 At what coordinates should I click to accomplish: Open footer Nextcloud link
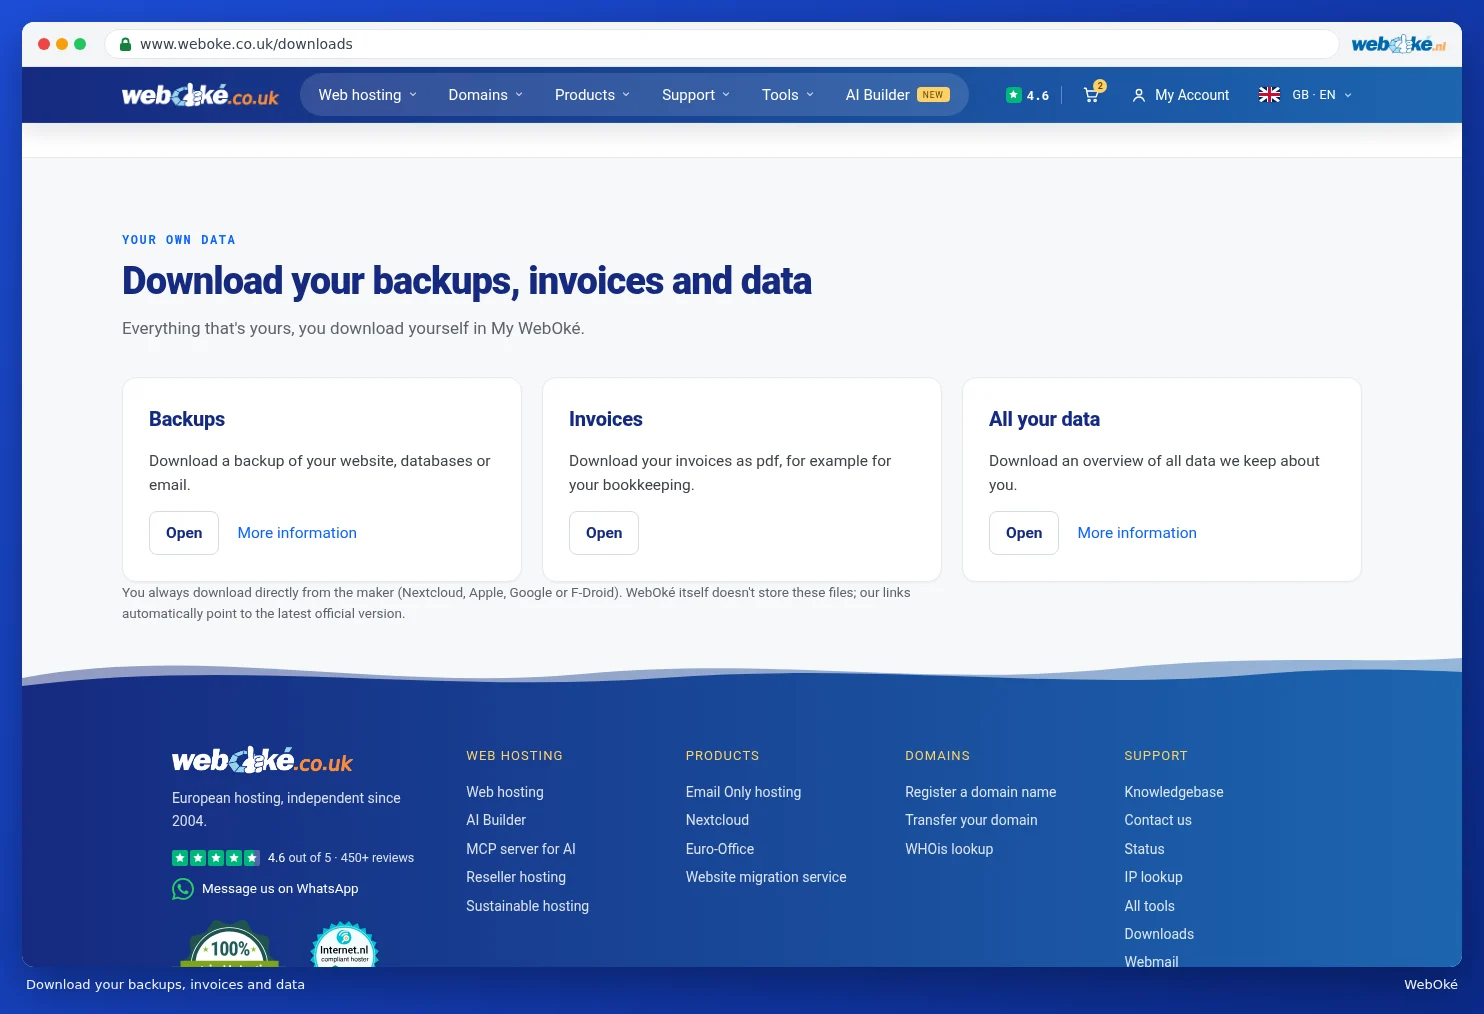point(717,820)
